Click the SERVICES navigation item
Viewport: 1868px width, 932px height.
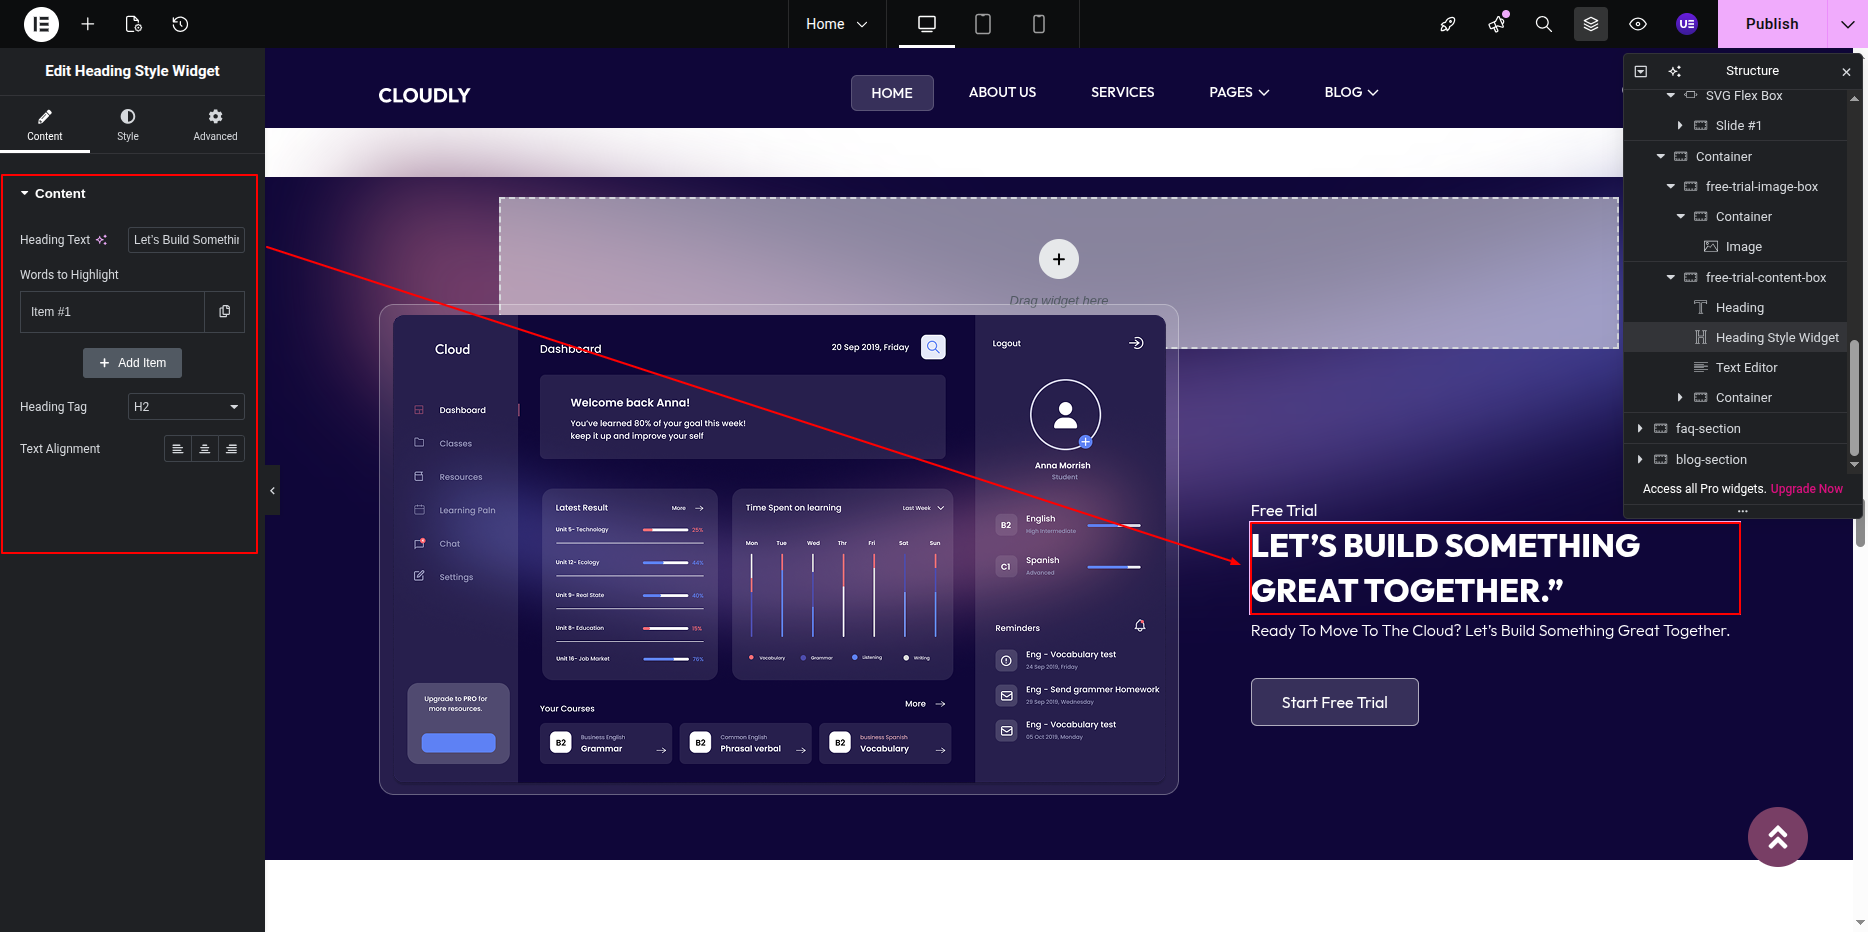tap(1122, 92)
